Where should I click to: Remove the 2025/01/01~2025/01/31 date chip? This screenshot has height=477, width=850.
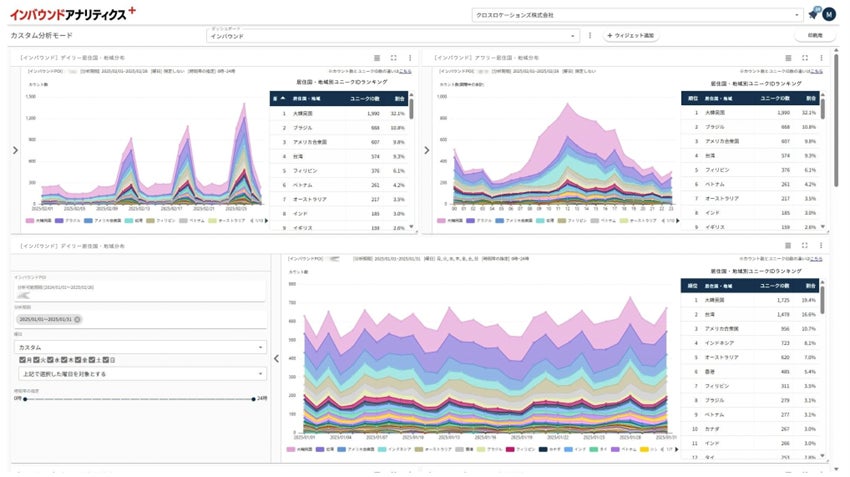77,319
